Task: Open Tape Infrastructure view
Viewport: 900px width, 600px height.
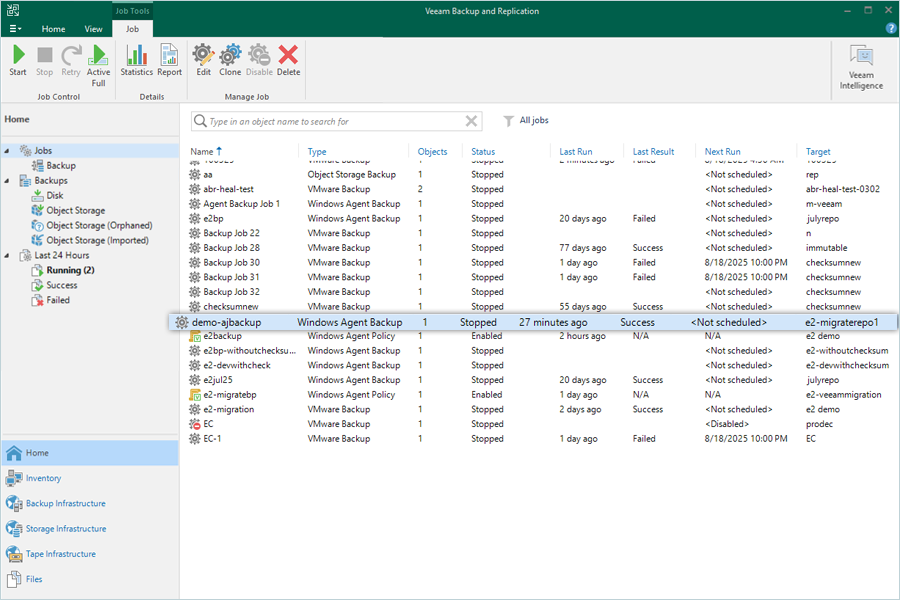Action: click(x=90, y=554)
